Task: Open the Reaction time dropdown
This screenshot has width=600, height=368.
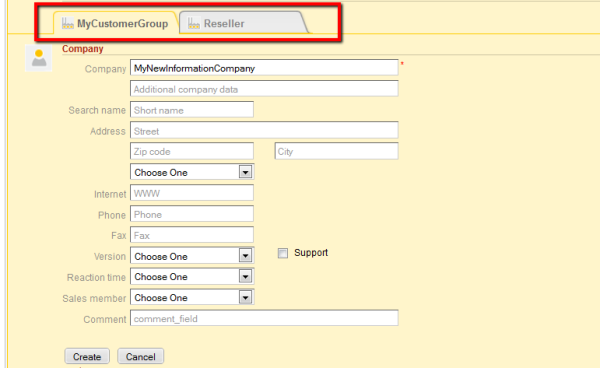Action: click(x=192, y=277)
